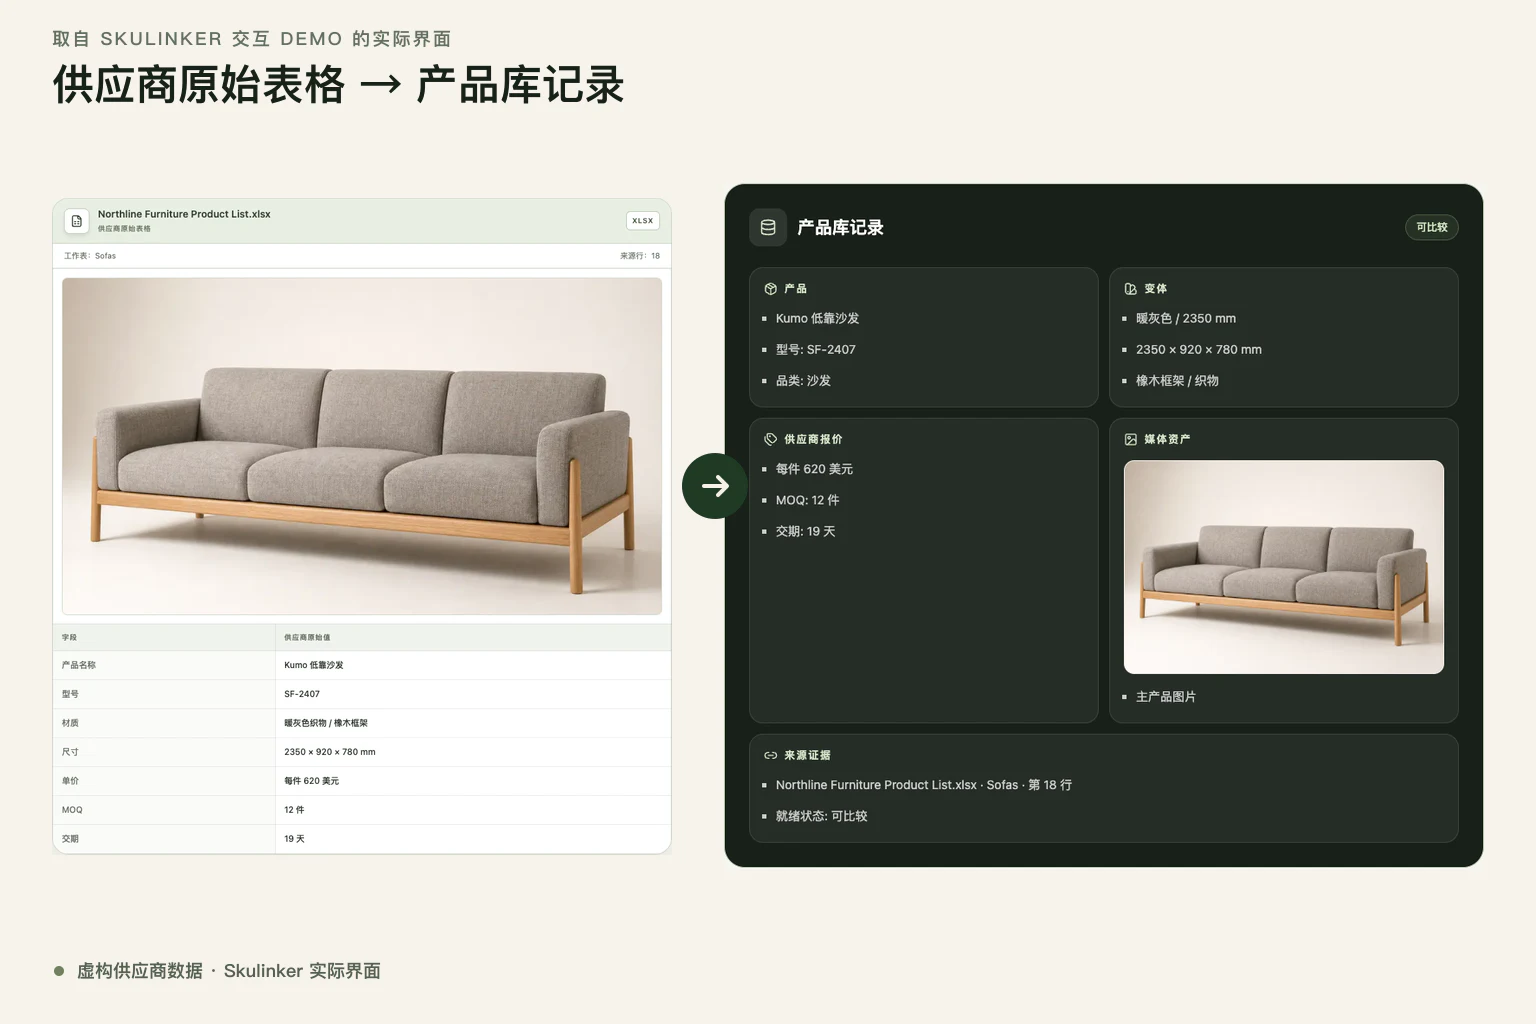The height and width of the screenshot is (1024, 1536).
Task: Click the database icon next to 产品库记录
Action: [x=768, y=228]
